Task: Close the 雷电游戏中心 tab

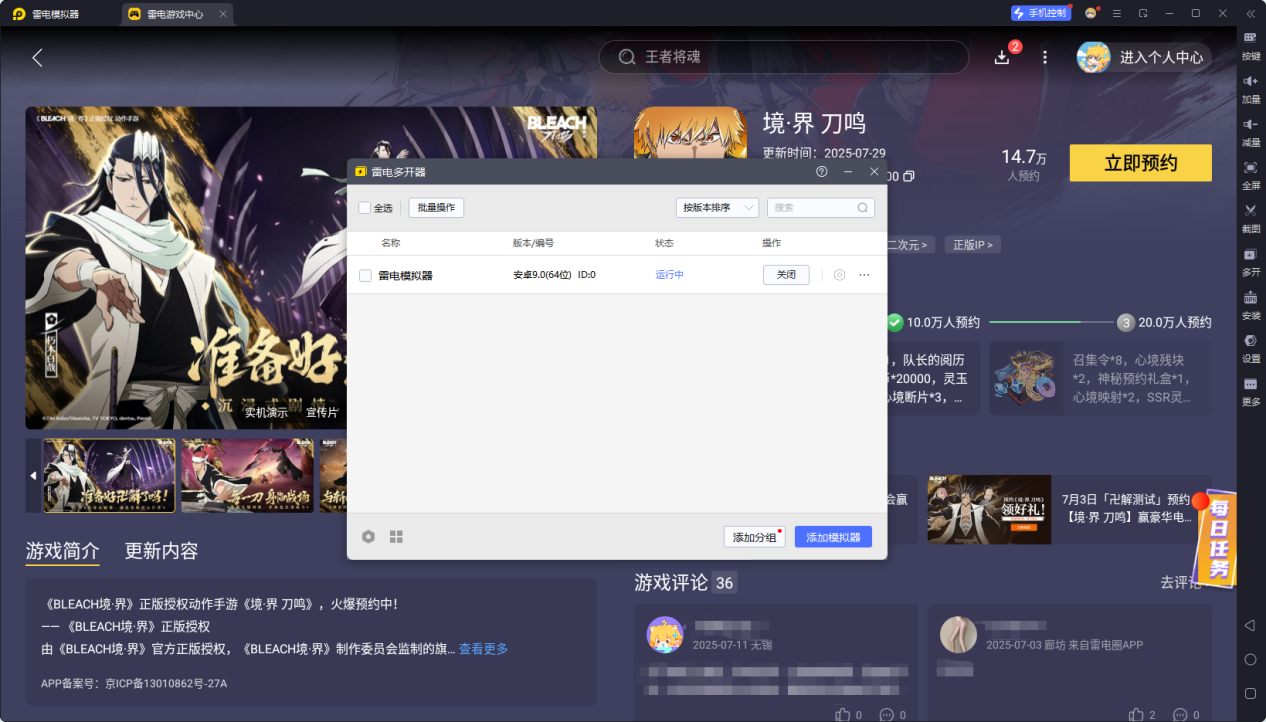Action: (x=223, y=14)
